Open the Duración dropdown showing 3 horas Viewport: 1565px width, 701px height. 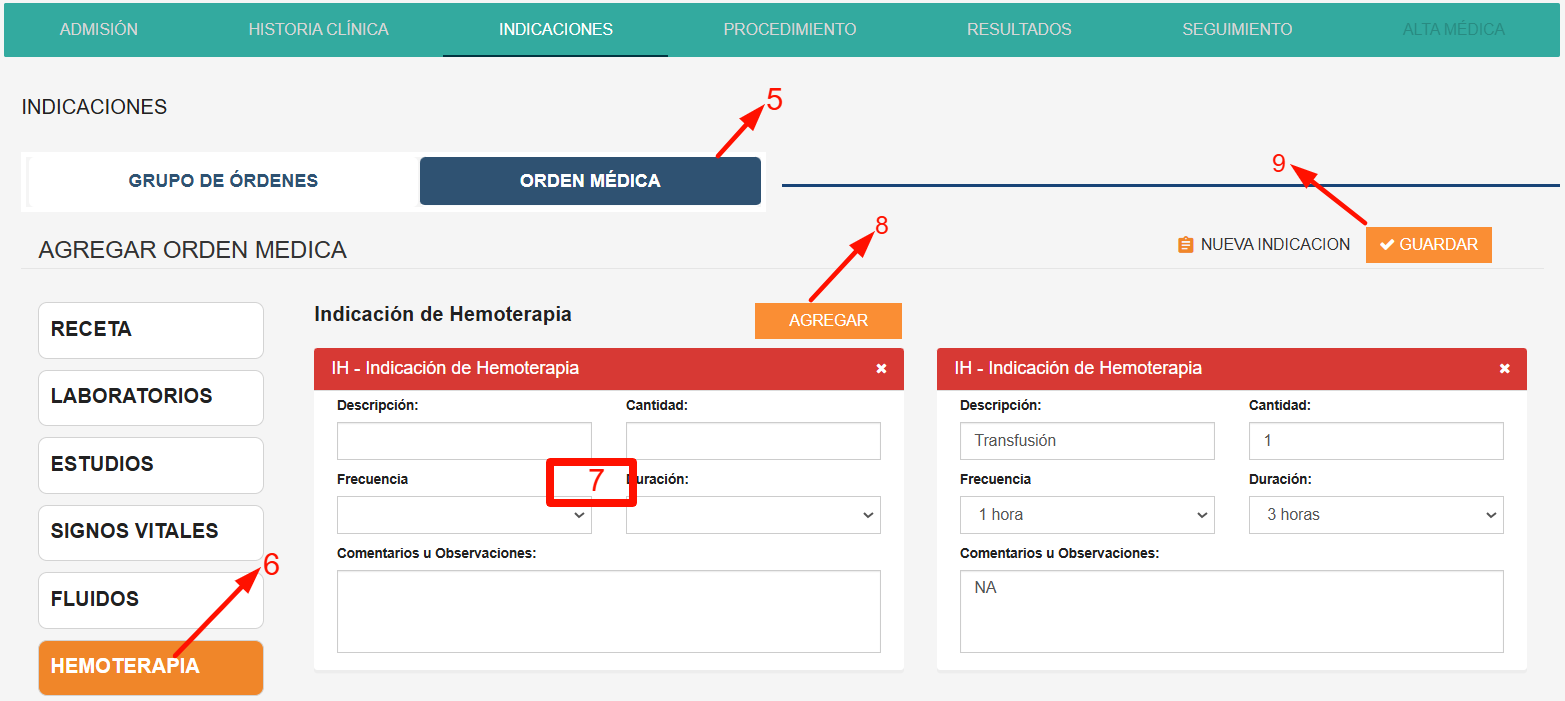(1376, 515)
